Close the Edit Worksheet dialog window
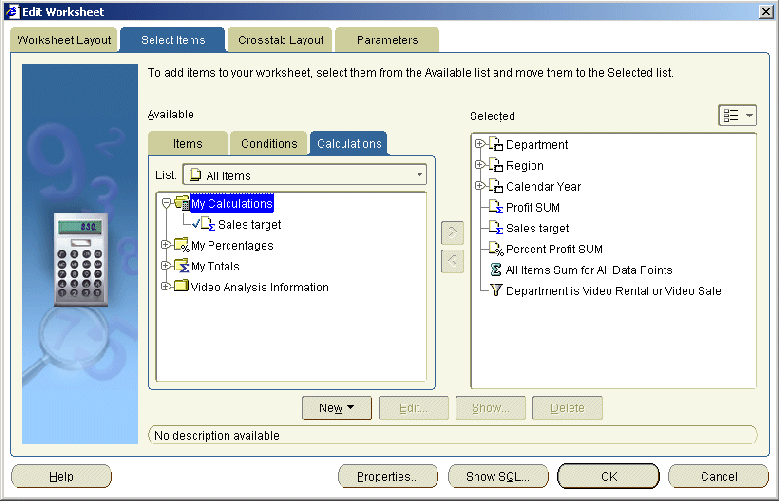This screenshot has height=501, width=779. [x=766, y=11]
